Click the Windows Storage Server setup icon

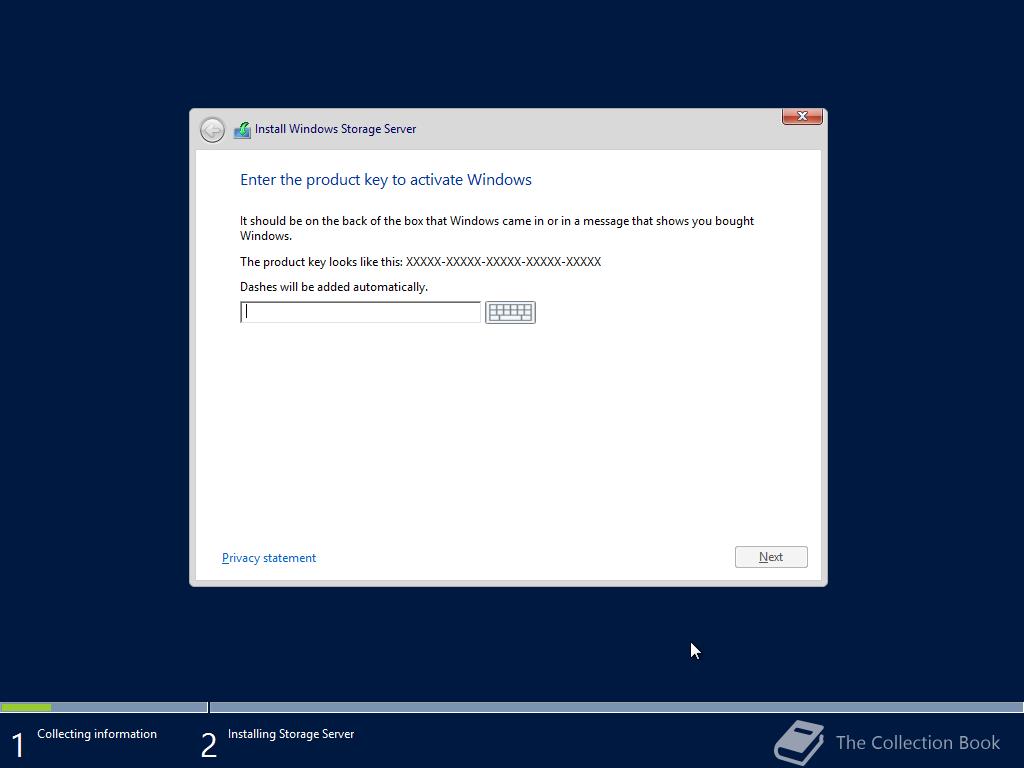point(242,130)
